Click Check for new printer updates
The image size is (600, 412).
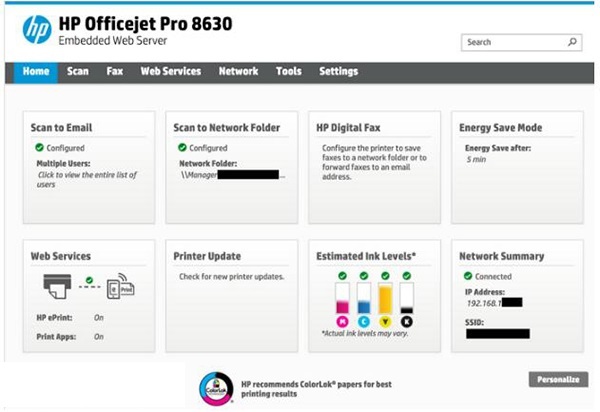(x=232, y=277)
